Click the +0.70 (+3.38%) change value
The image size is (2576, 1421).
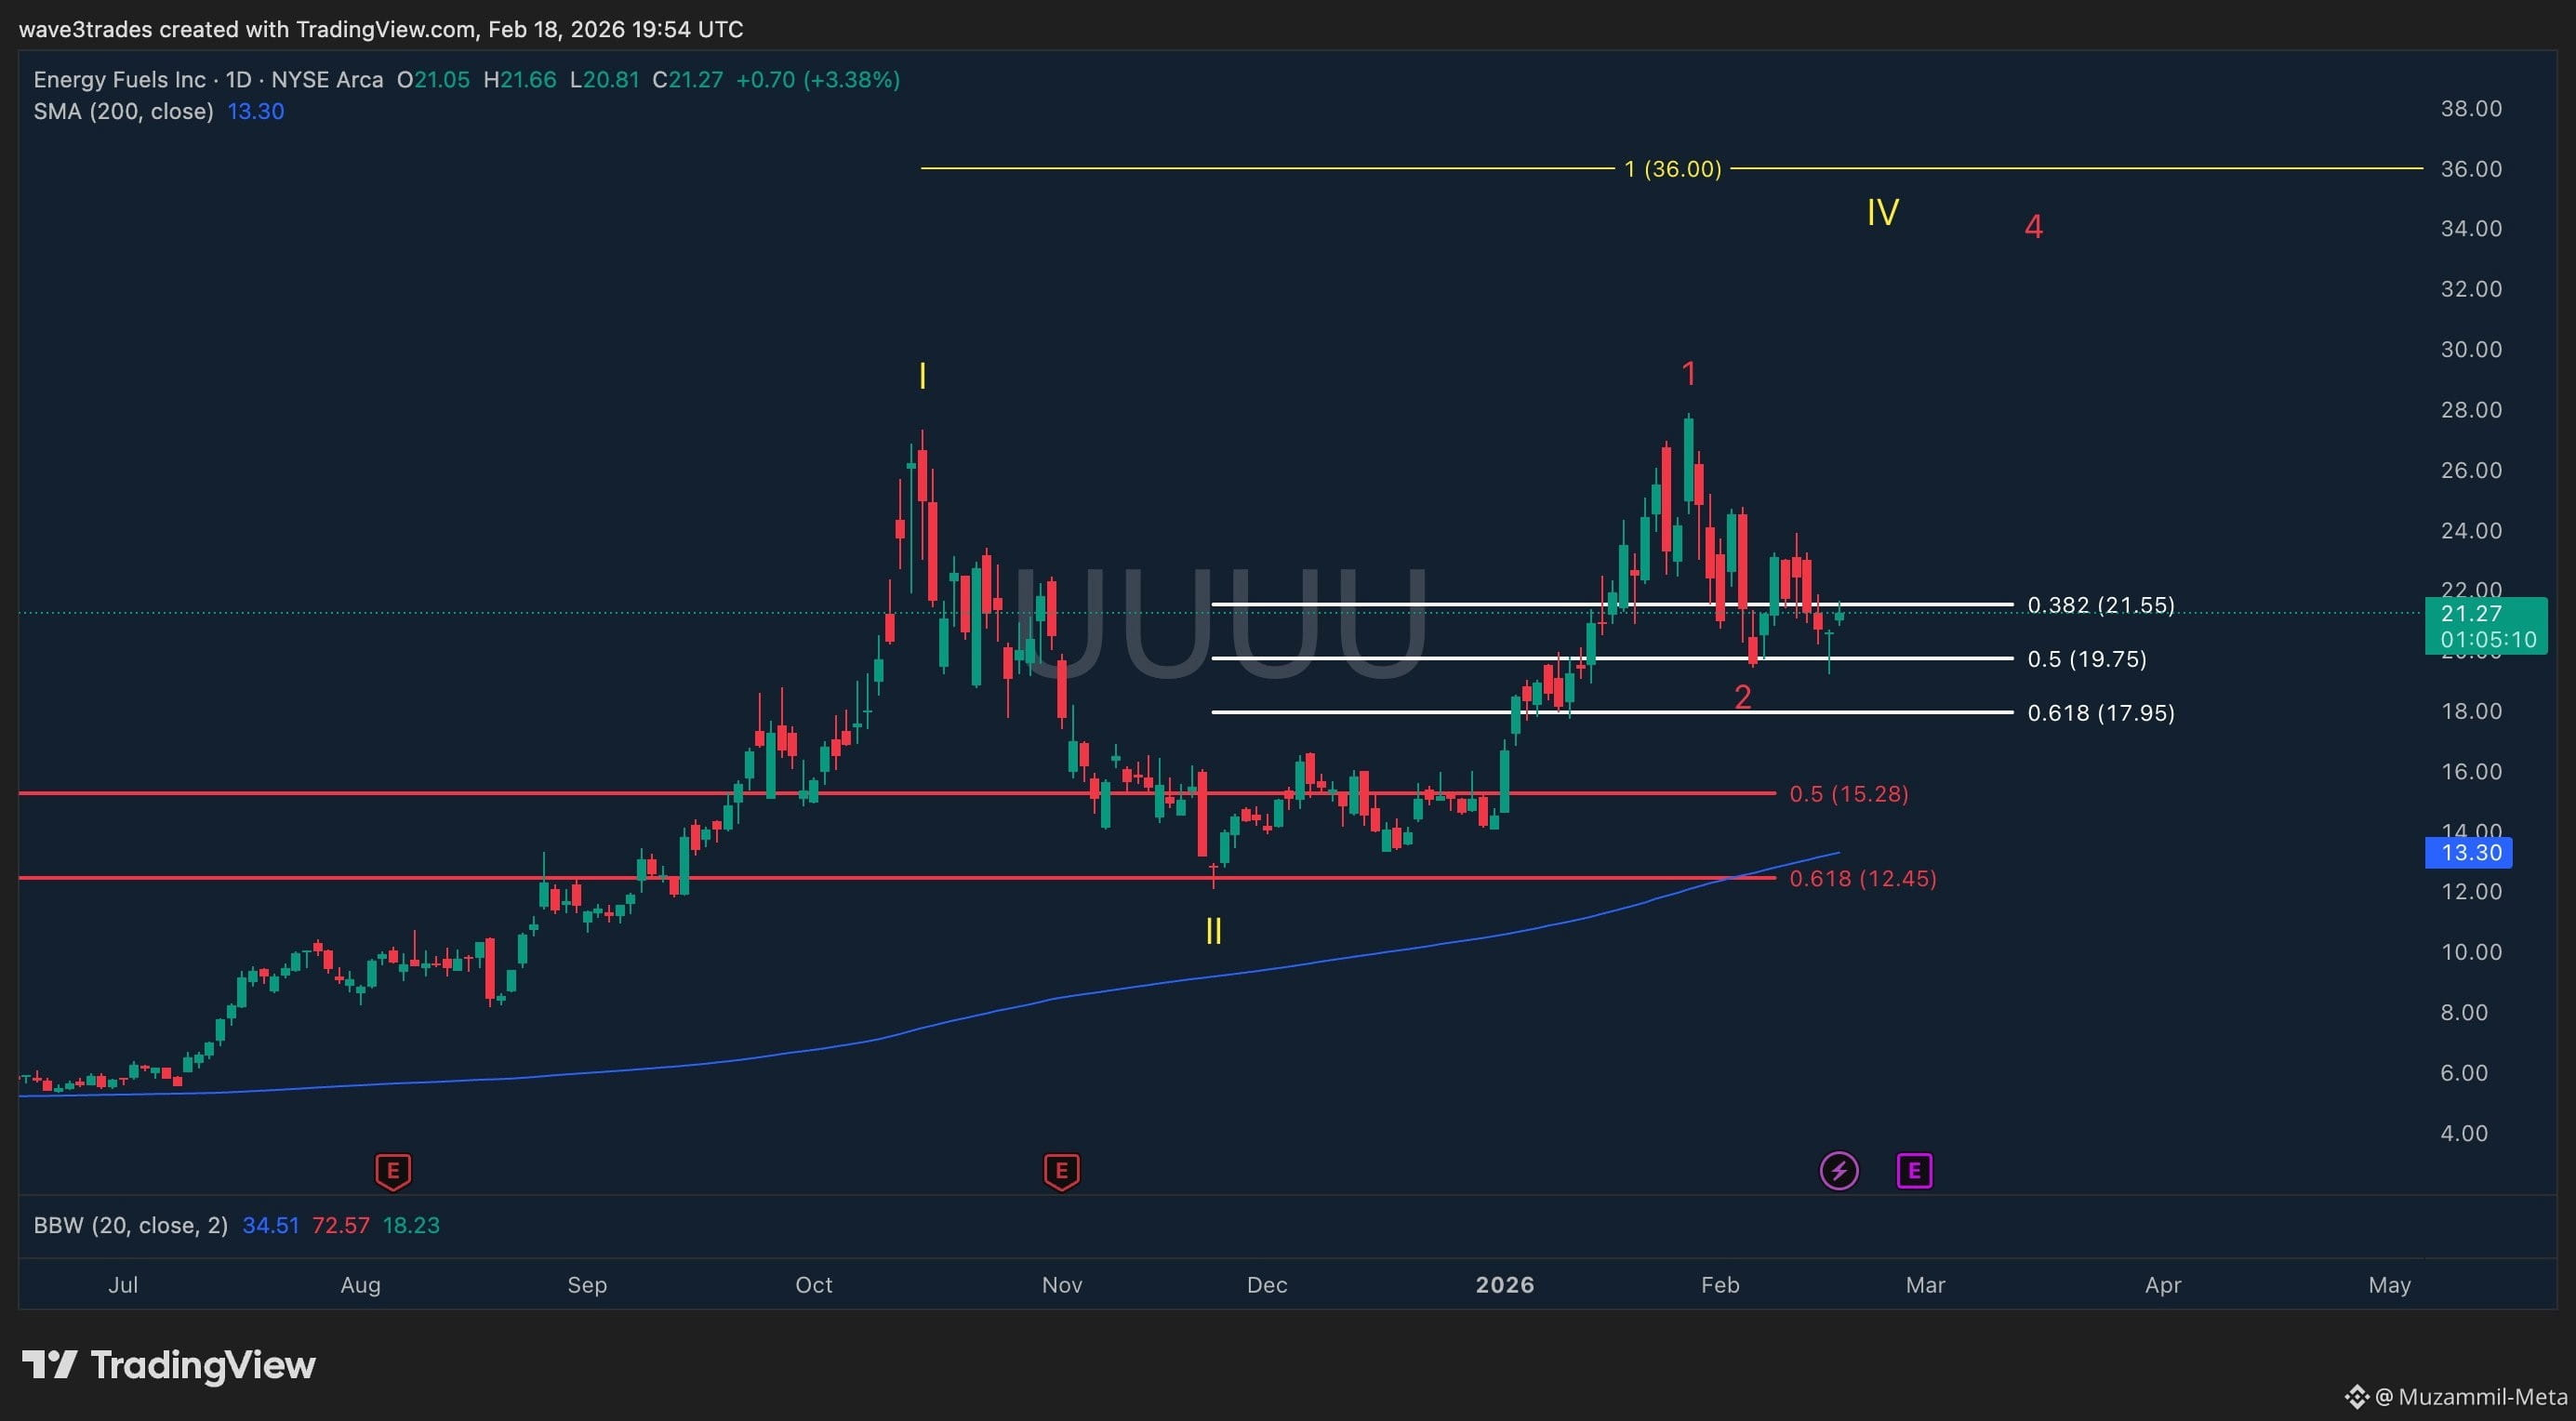(818, 80)
